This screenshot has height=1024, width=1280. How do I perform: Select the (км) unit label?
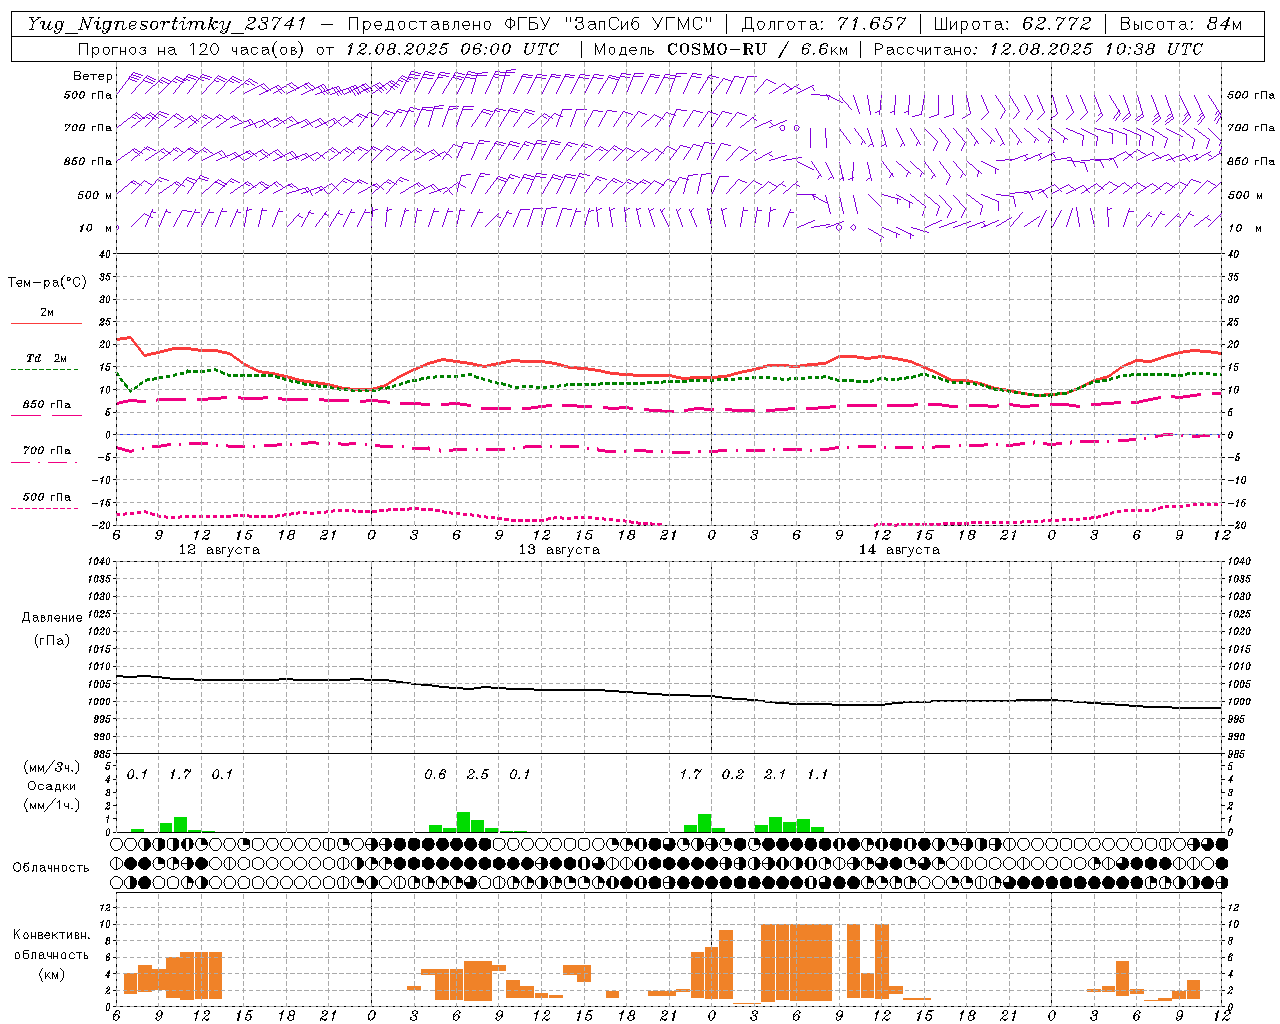click(x=52, y=974)
